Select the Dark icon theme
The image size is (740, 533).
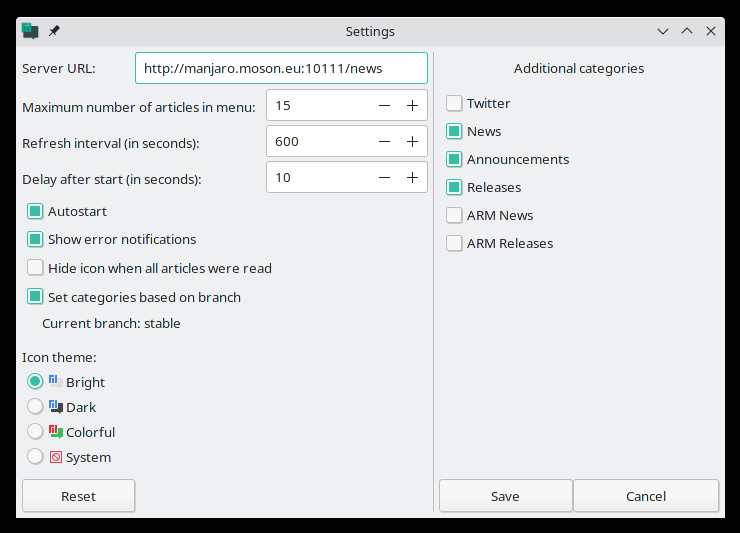[x=36, y=407]
